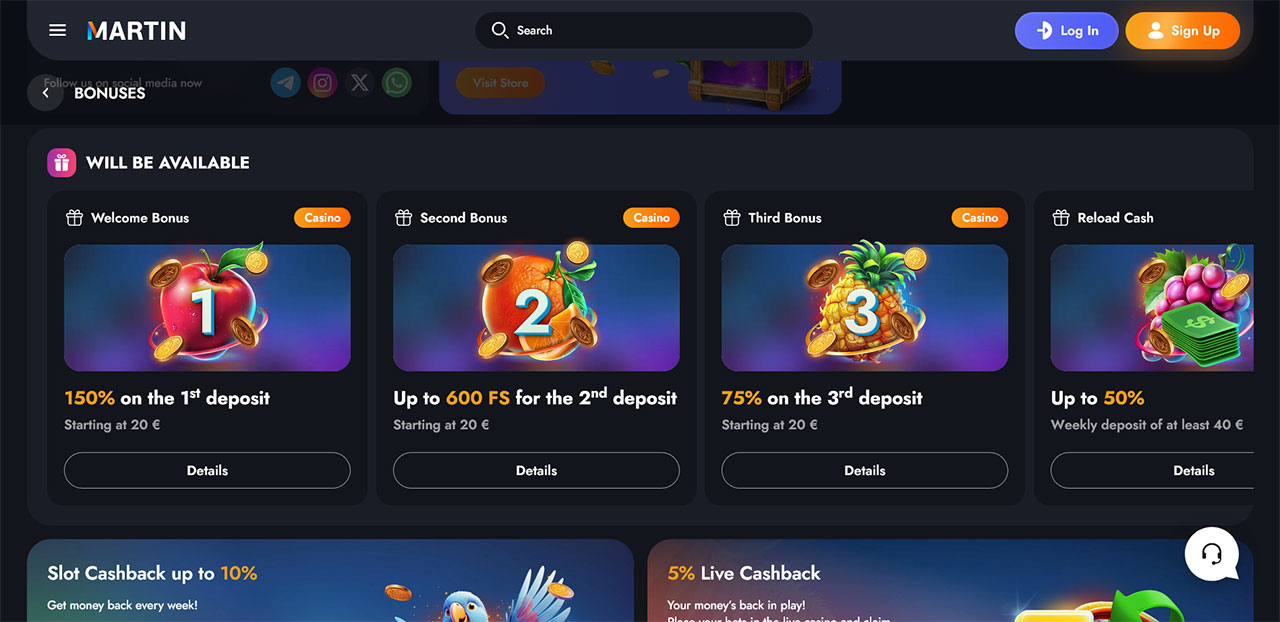
Task: Select the Third Bonus pineapple image
Action: point(865,308)
